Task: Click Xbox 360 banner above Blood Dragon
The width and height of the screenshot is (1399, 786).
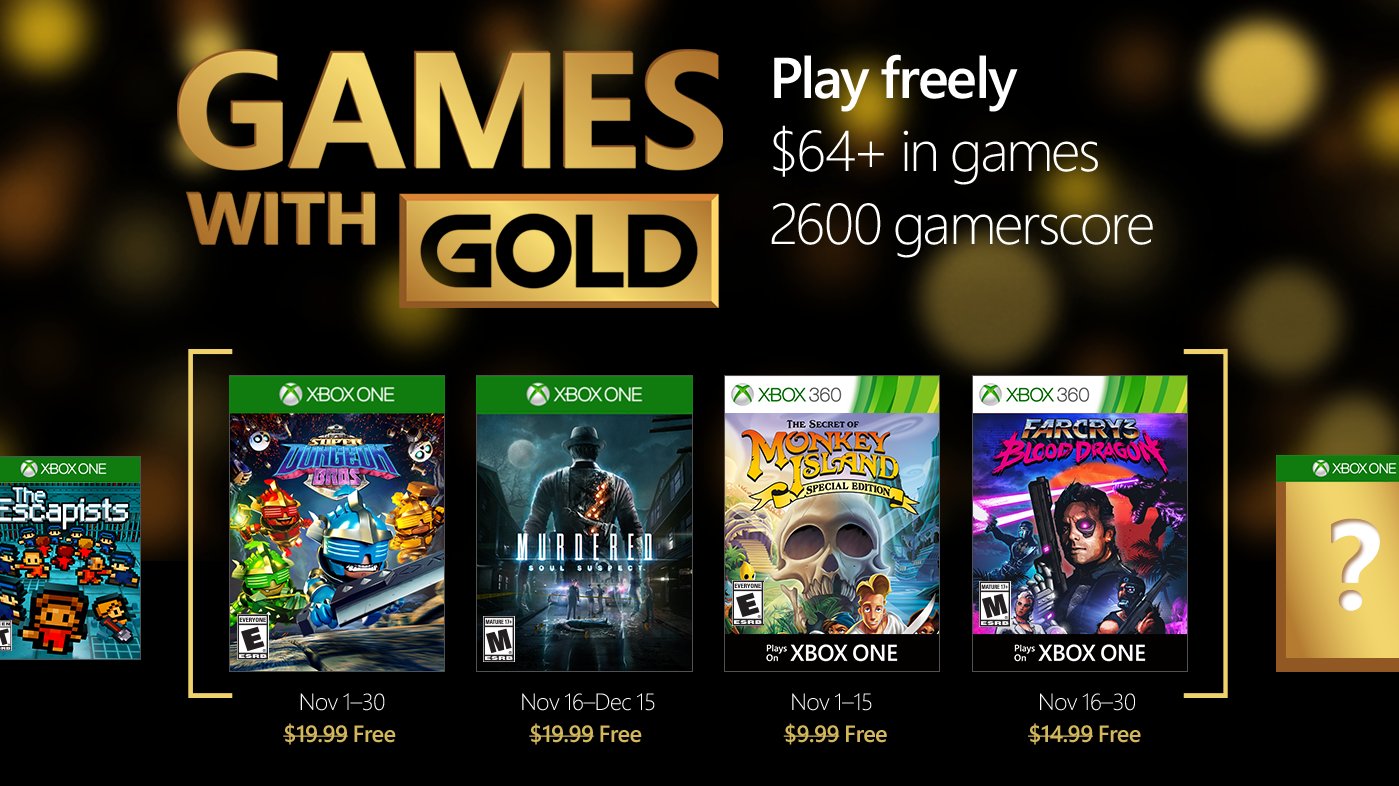Action: pyautogui.click(x=1079, y=394)
